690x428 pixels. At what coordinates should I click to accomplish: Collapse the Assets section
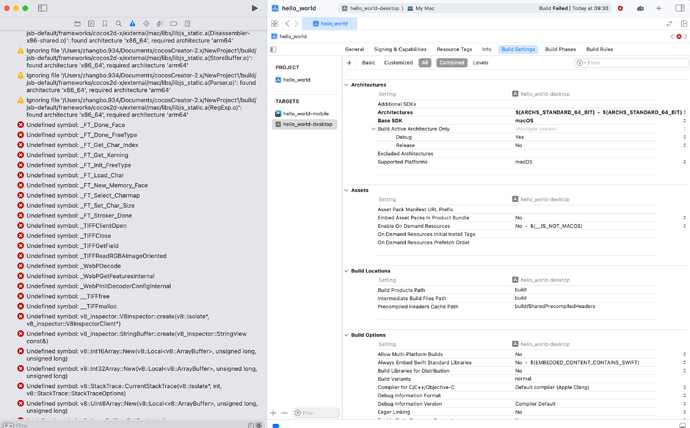[x=346, y=190]
